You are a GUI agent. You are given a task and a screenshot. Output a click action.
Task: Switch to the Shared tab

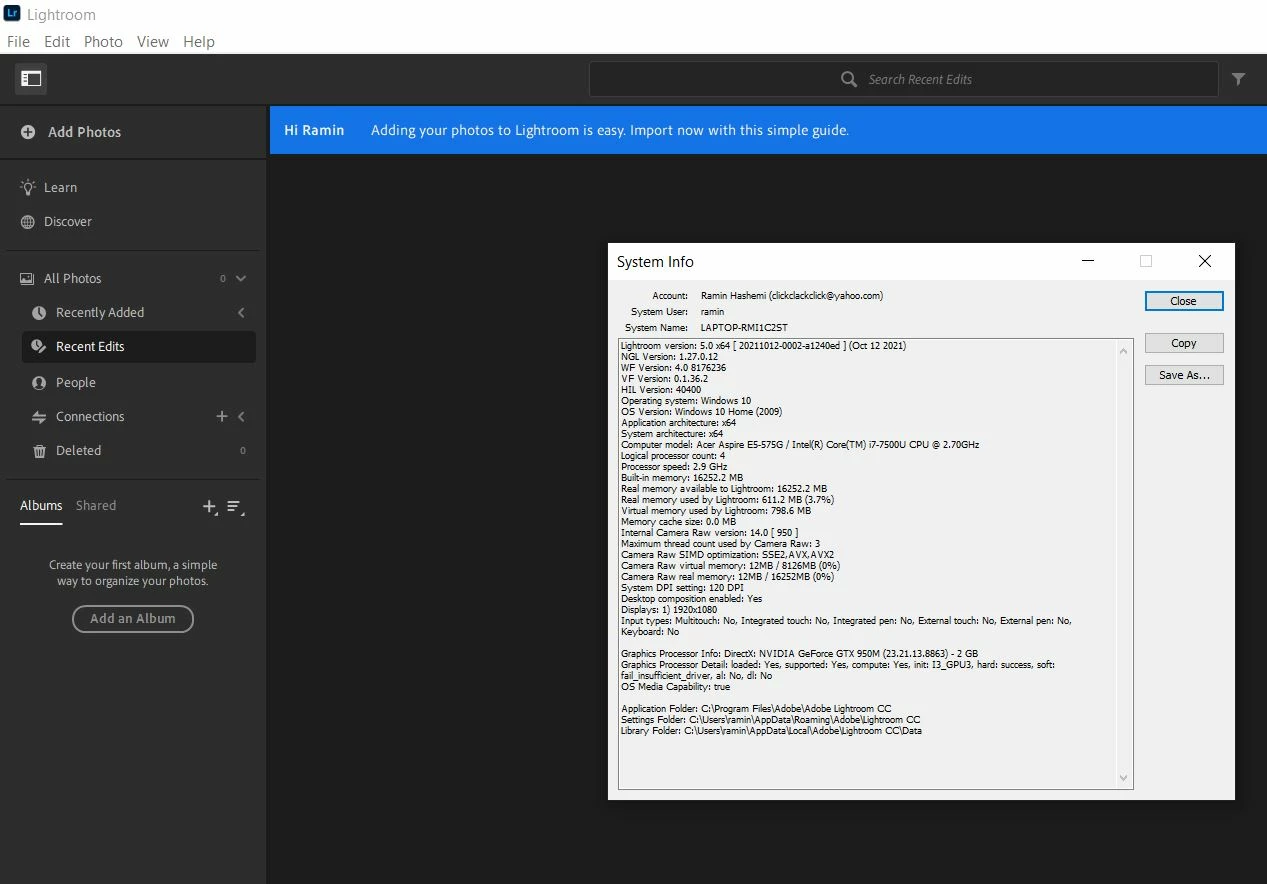[96, 506]
